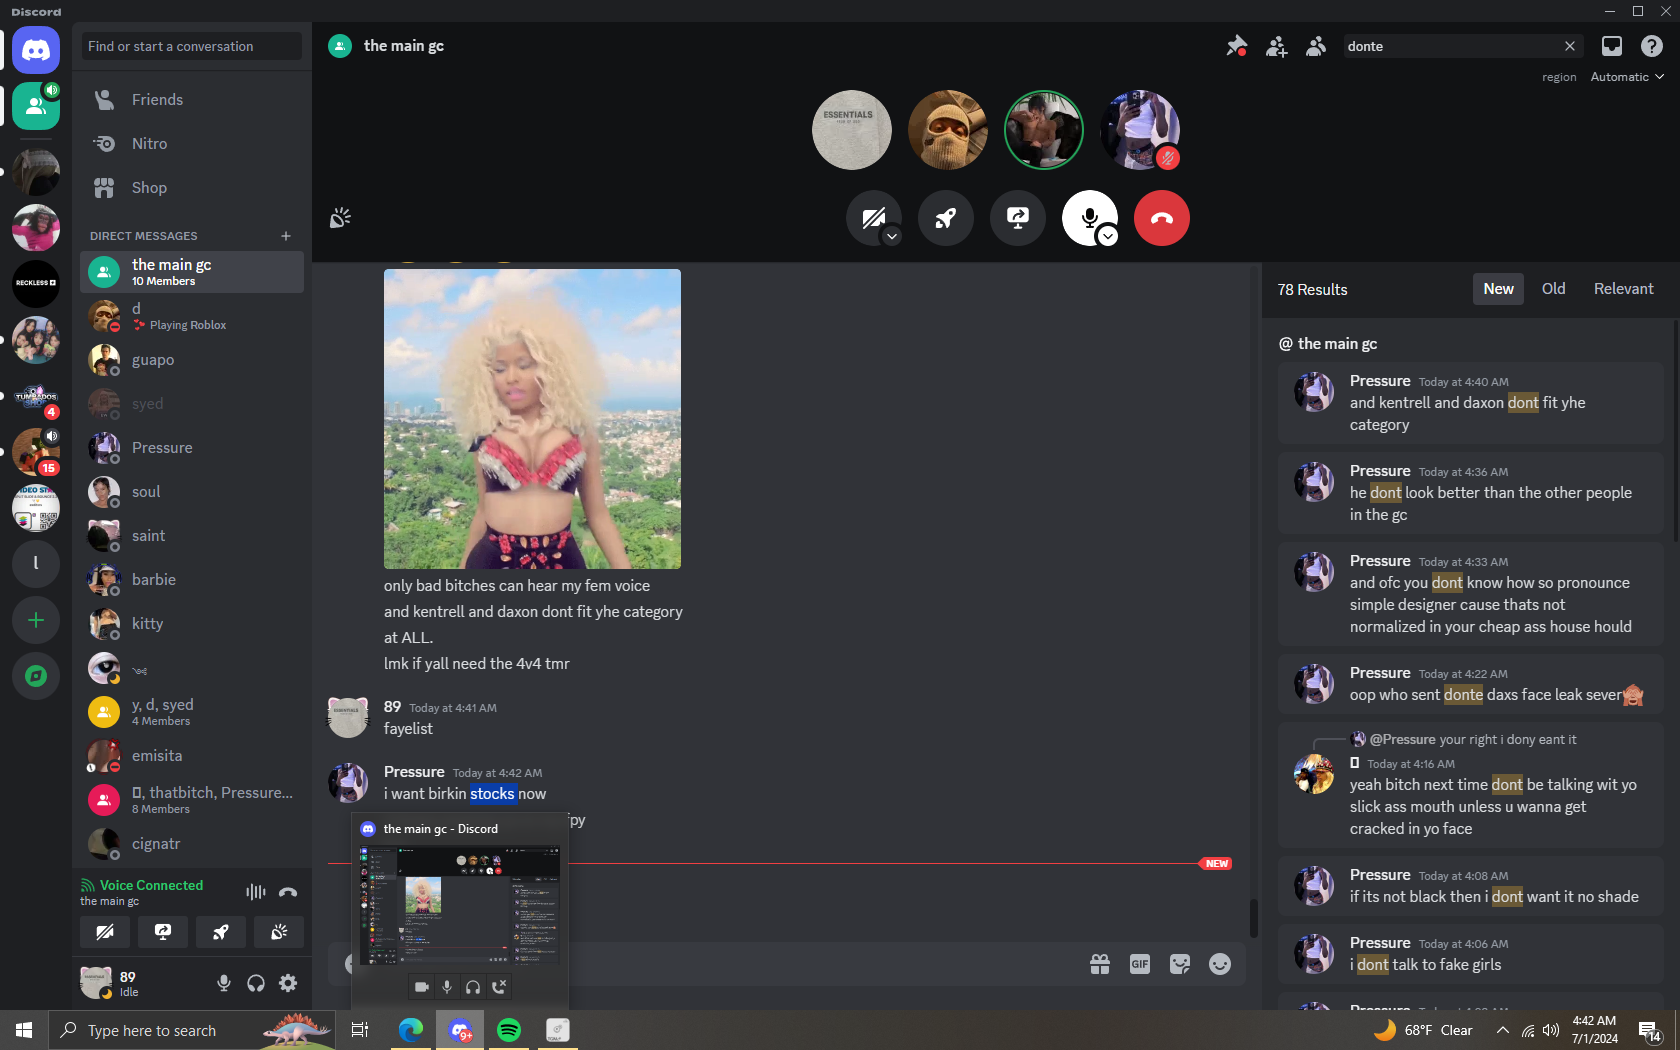Jump to the 'donte daxs face leak' result
Image resolution: width=1680 pixels, height=1050 pixels.
[x=1470, y=685]
